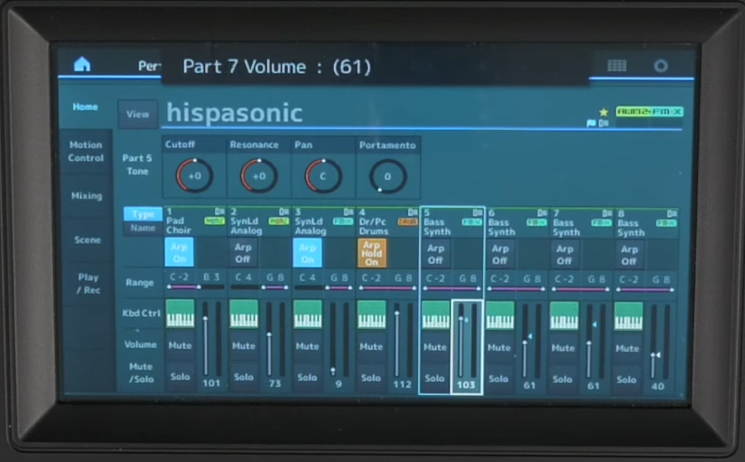Solo Part 6 Bass Synth
745x462 pixels.
point(499,378)
